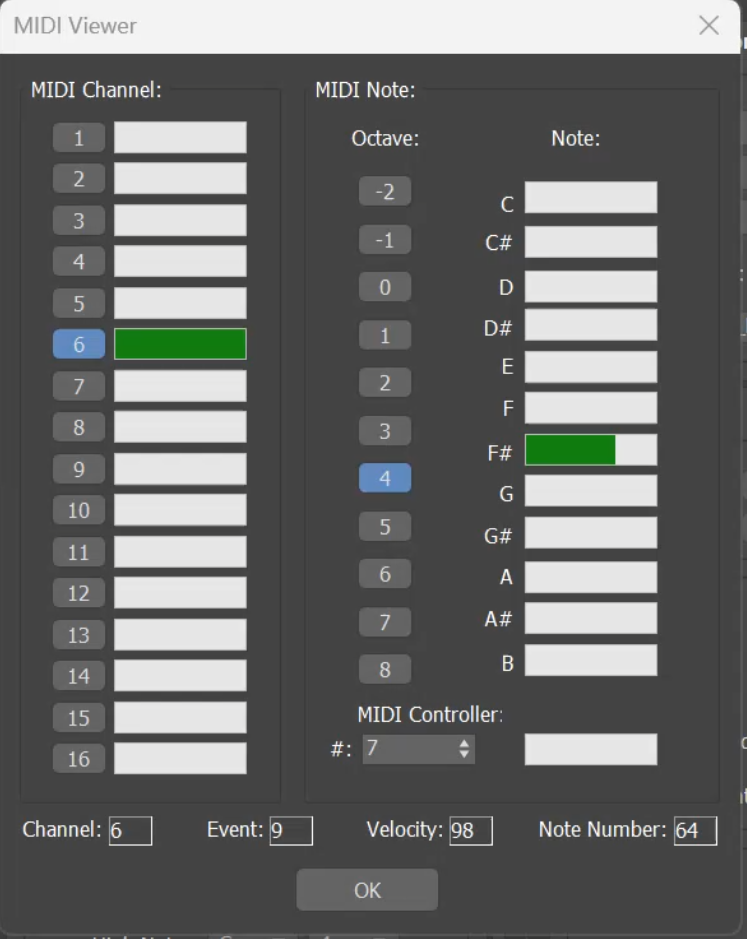Close the MIDI Viewer dialog

(x=709, y=26)
